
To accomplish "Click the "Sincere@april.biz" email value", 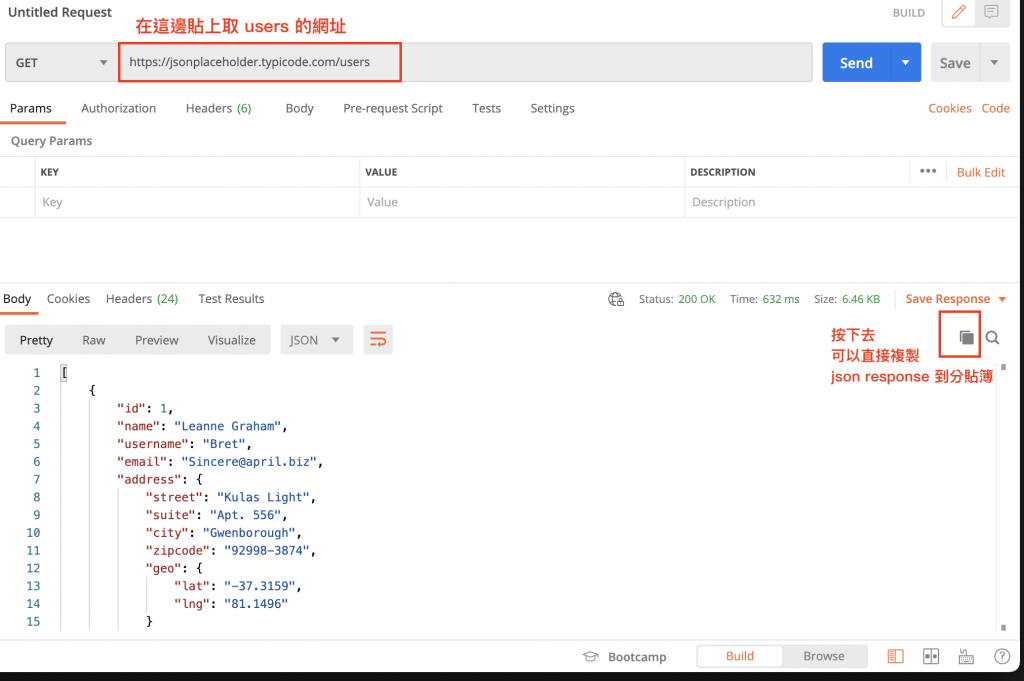I will [x=249, y=462].
